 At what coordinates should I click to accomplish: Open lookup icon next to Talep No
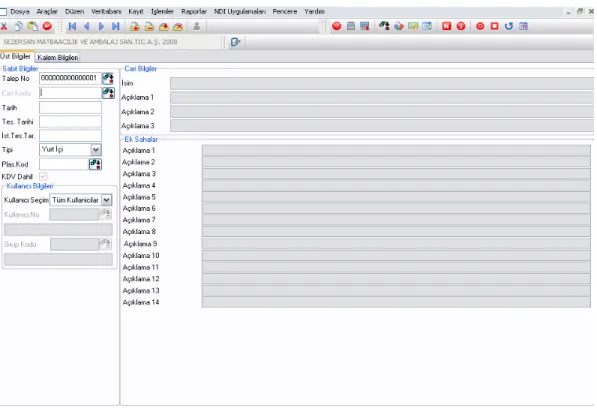[108, 78]
